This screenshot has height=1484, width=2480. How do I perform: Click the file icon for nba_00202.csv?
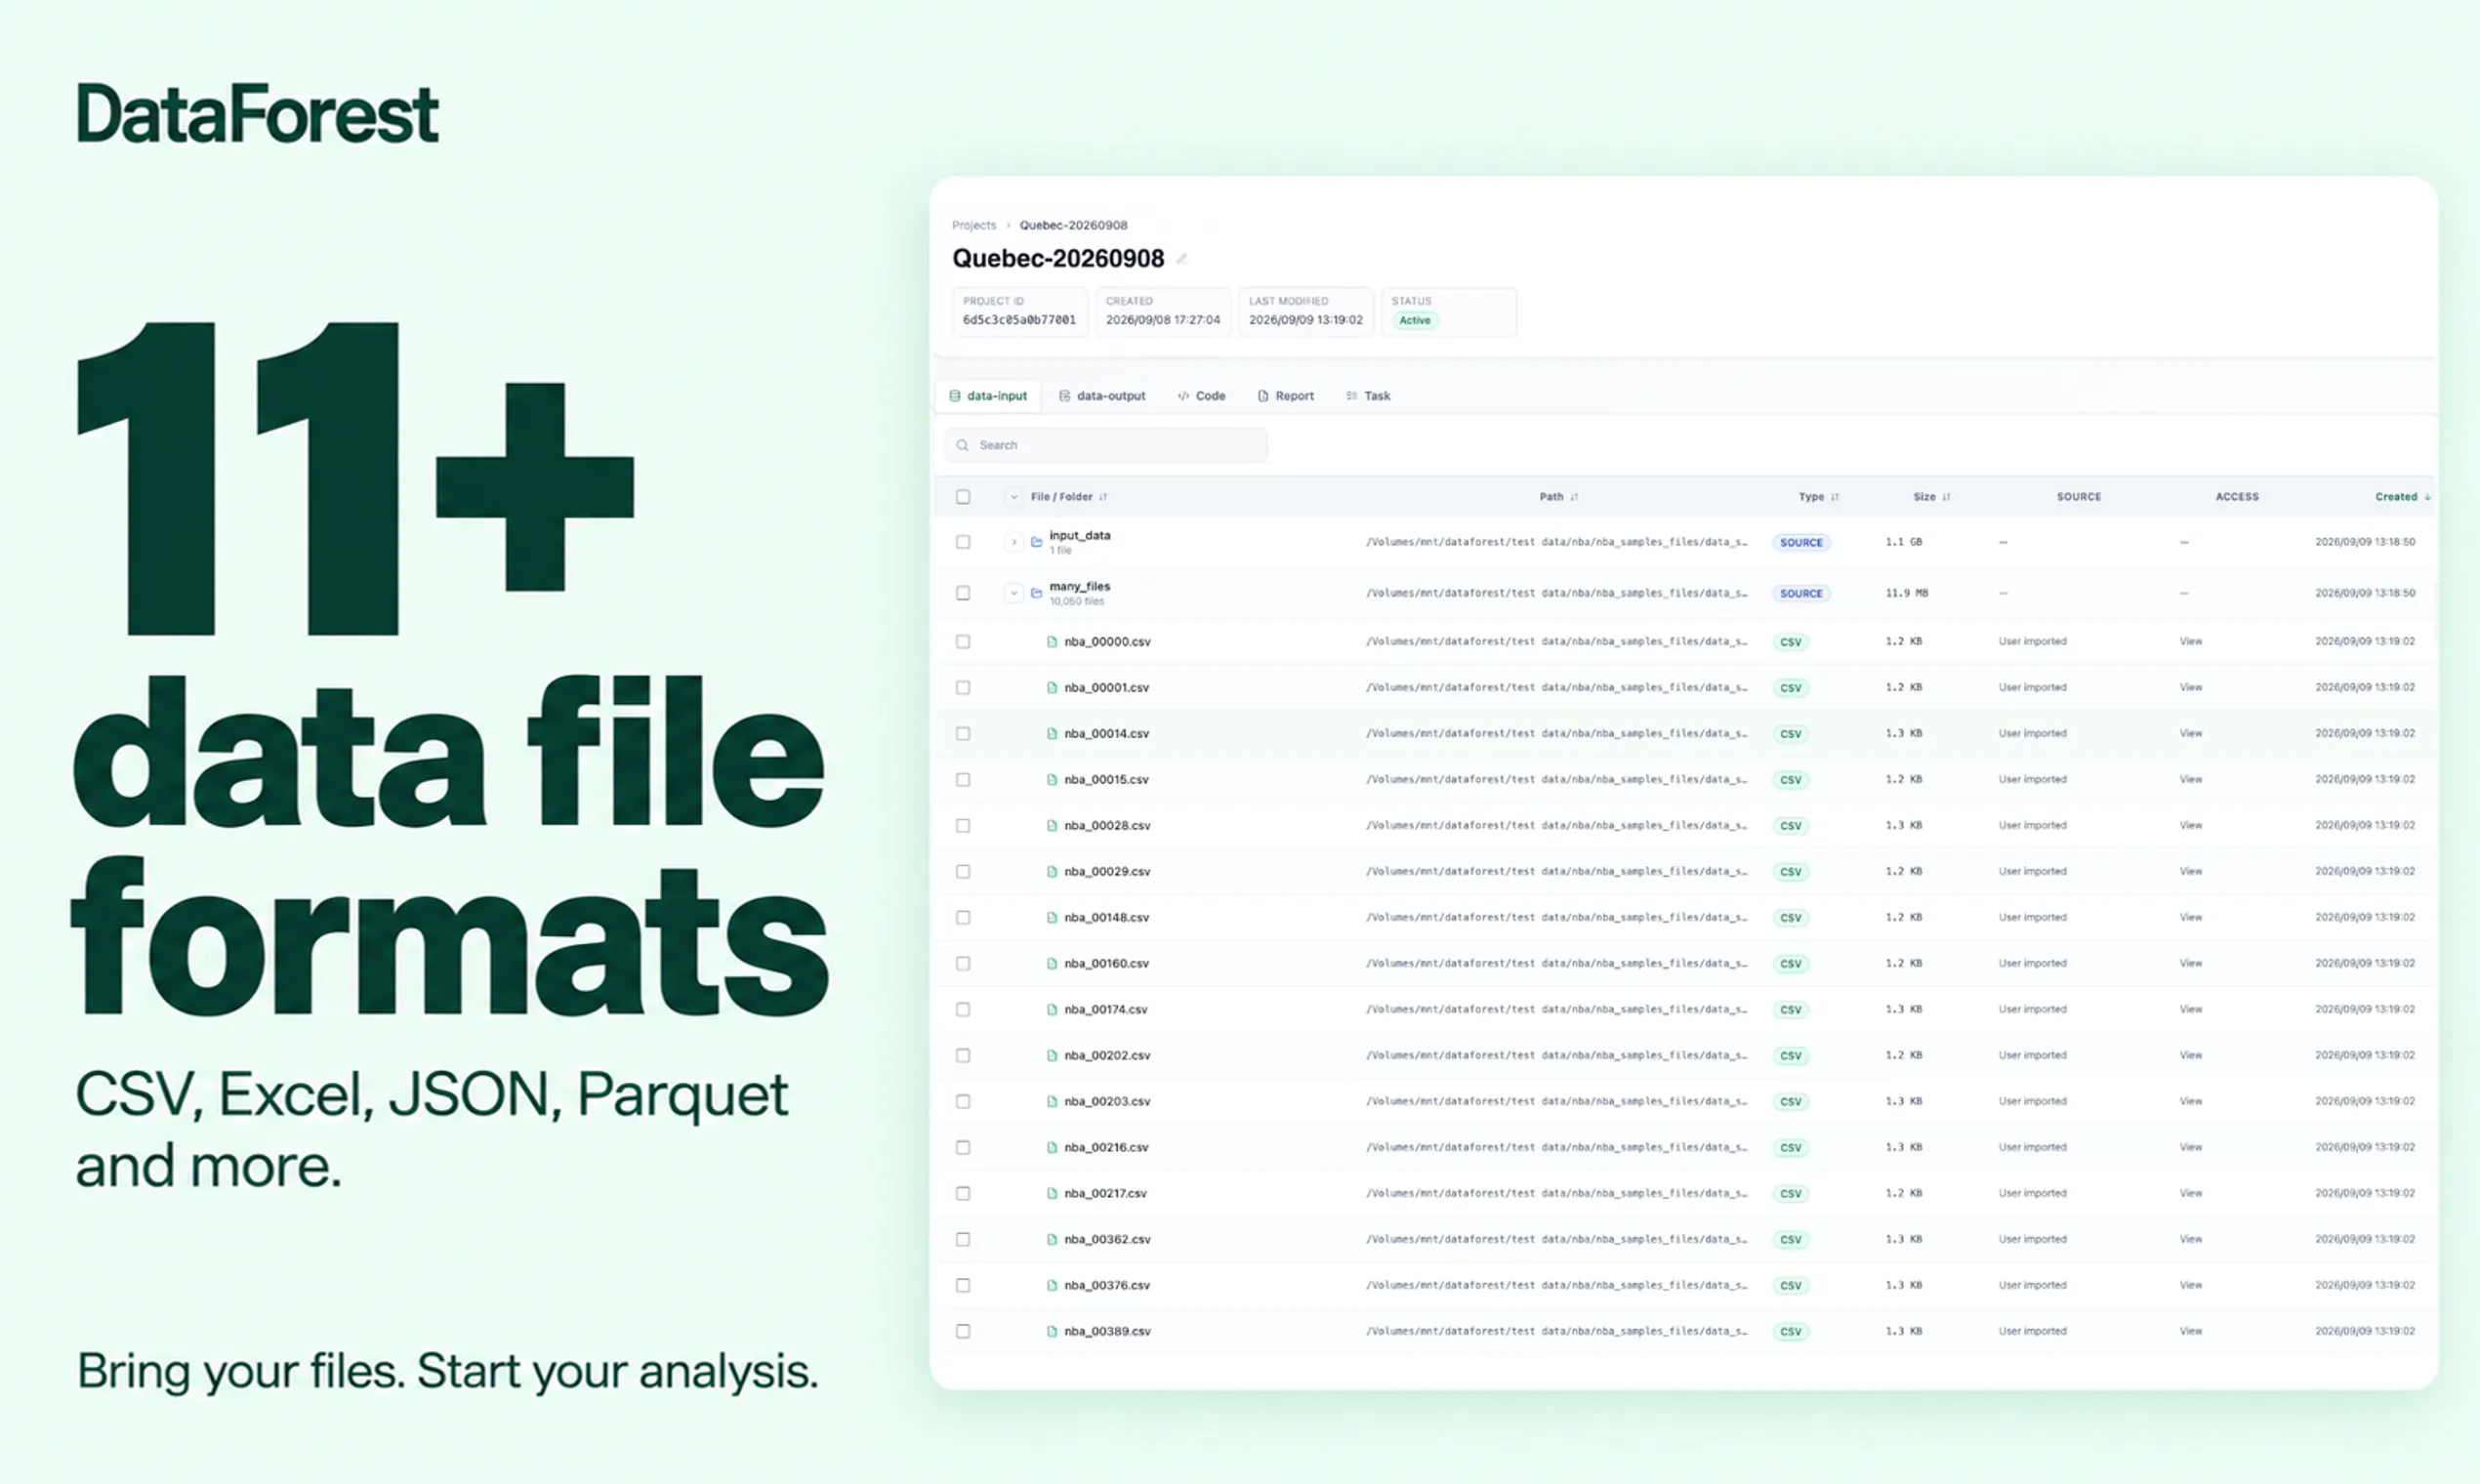click(x=1052, y=1056)
